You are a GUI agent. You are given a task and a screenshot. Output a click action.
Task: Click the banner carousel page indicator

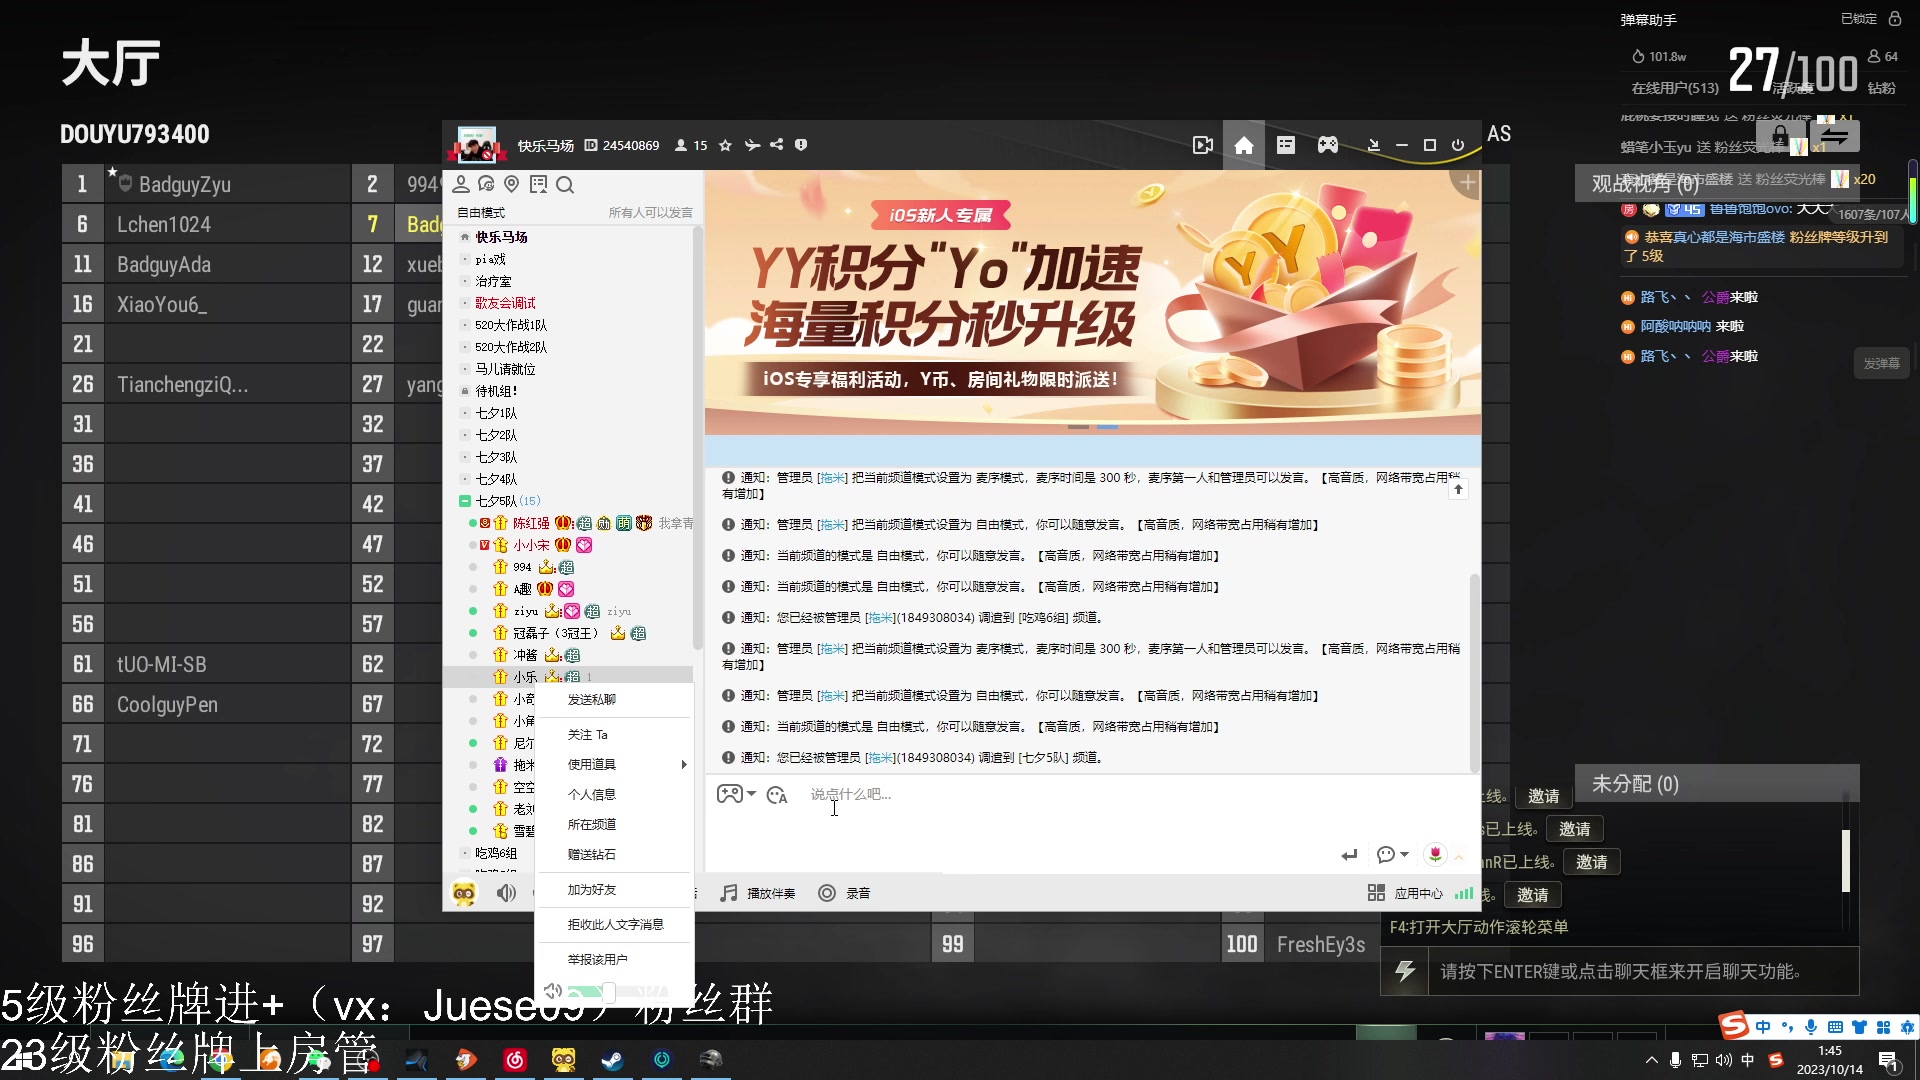click(x=1093, y=427)
